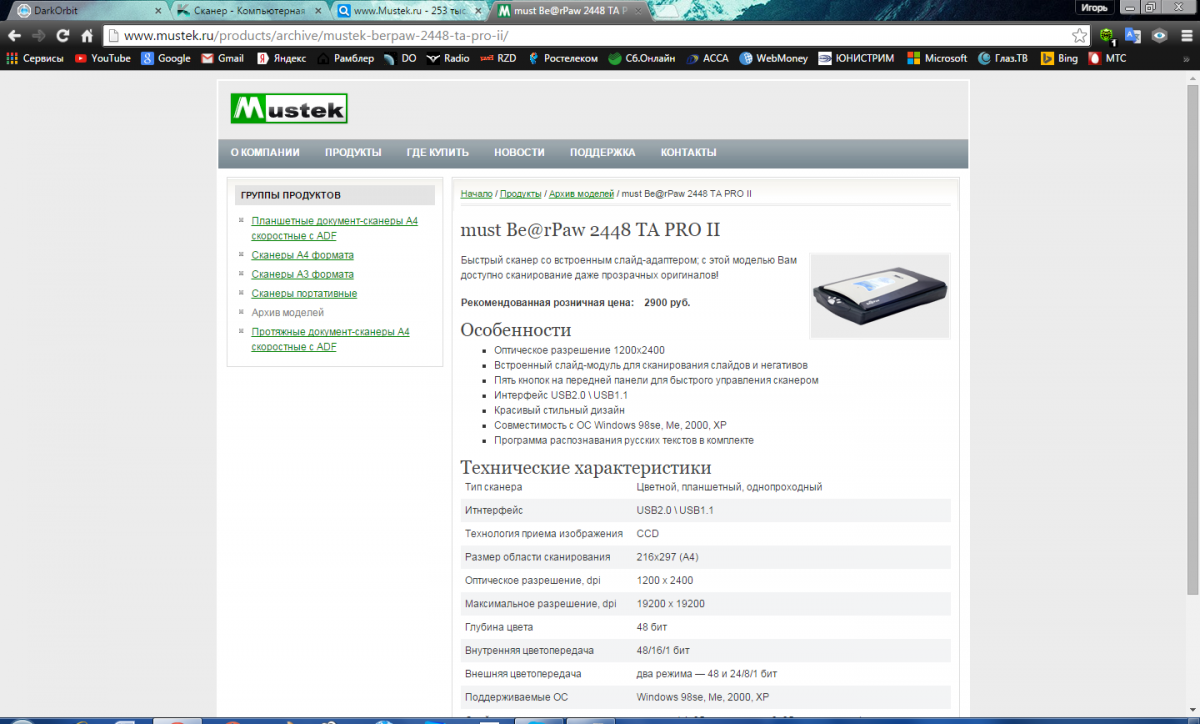This screenshot has height=724, width=1200.
Task: Go back to the previous page
Action: point(14,35)
